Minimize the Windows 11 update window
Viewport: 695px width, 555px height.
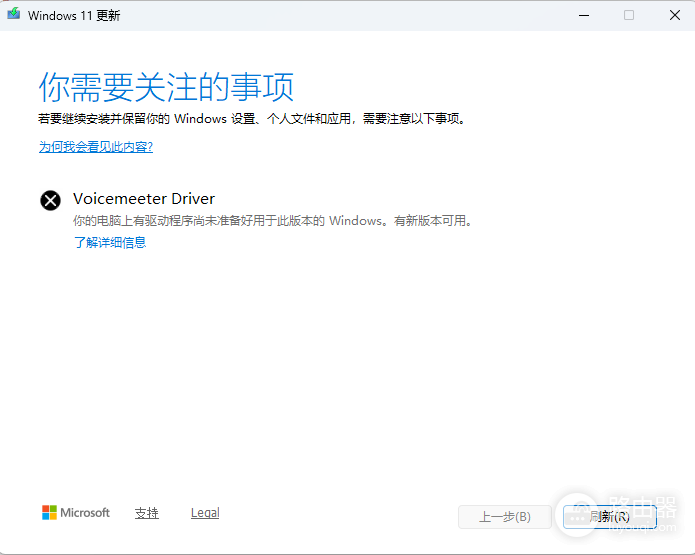click(x=584, y=16)
